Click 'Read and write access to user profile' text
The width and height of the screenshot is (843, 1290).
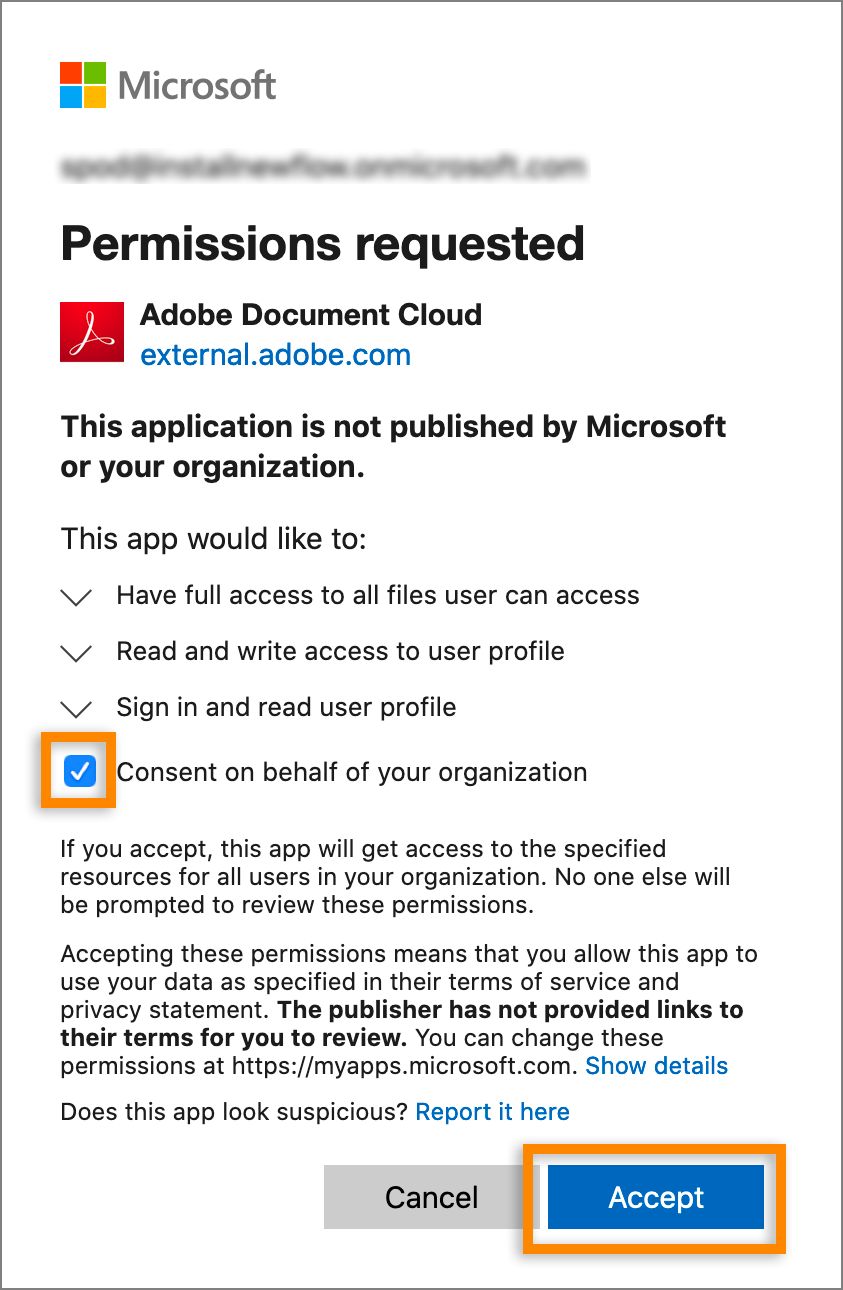pyautogui.click(x=340, y=651)
